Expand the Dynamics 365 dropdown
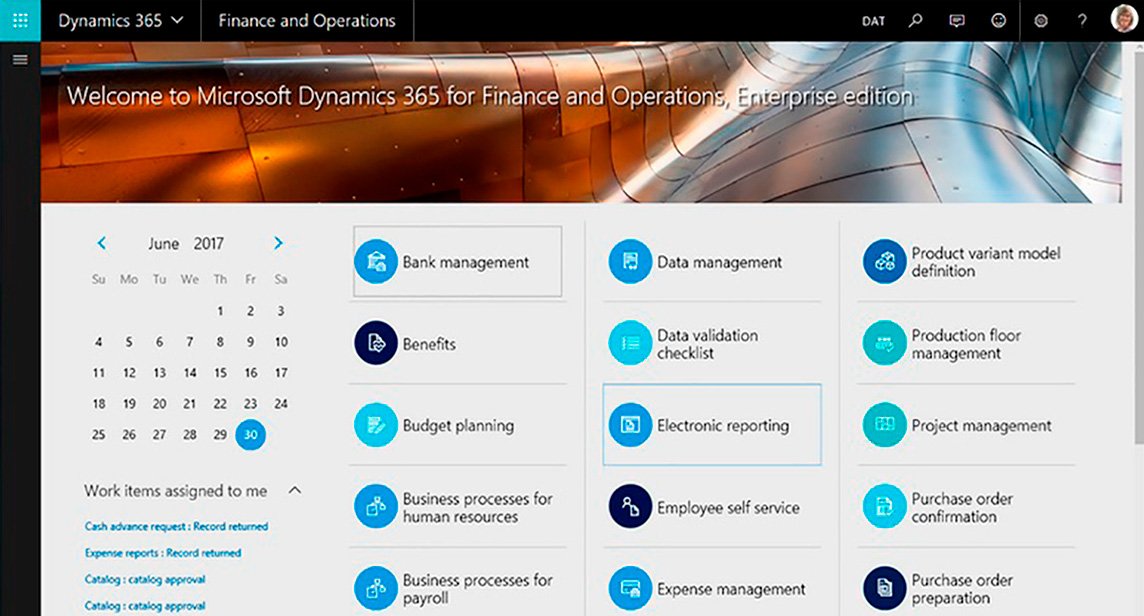1144x616 pixels. point(120,20)
